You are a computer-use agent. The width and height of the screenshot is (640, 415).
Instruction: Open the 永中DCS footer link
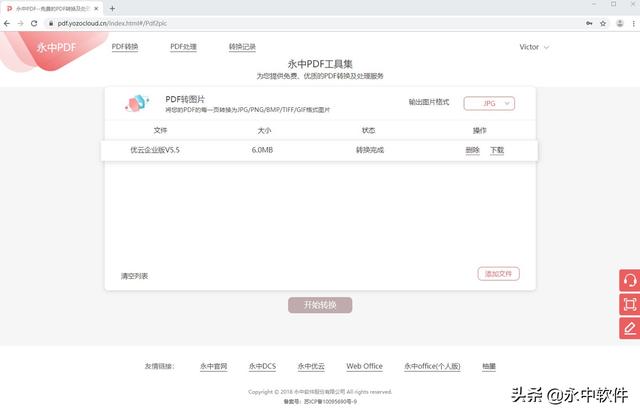pyautogui.click(x=262, y=366)
